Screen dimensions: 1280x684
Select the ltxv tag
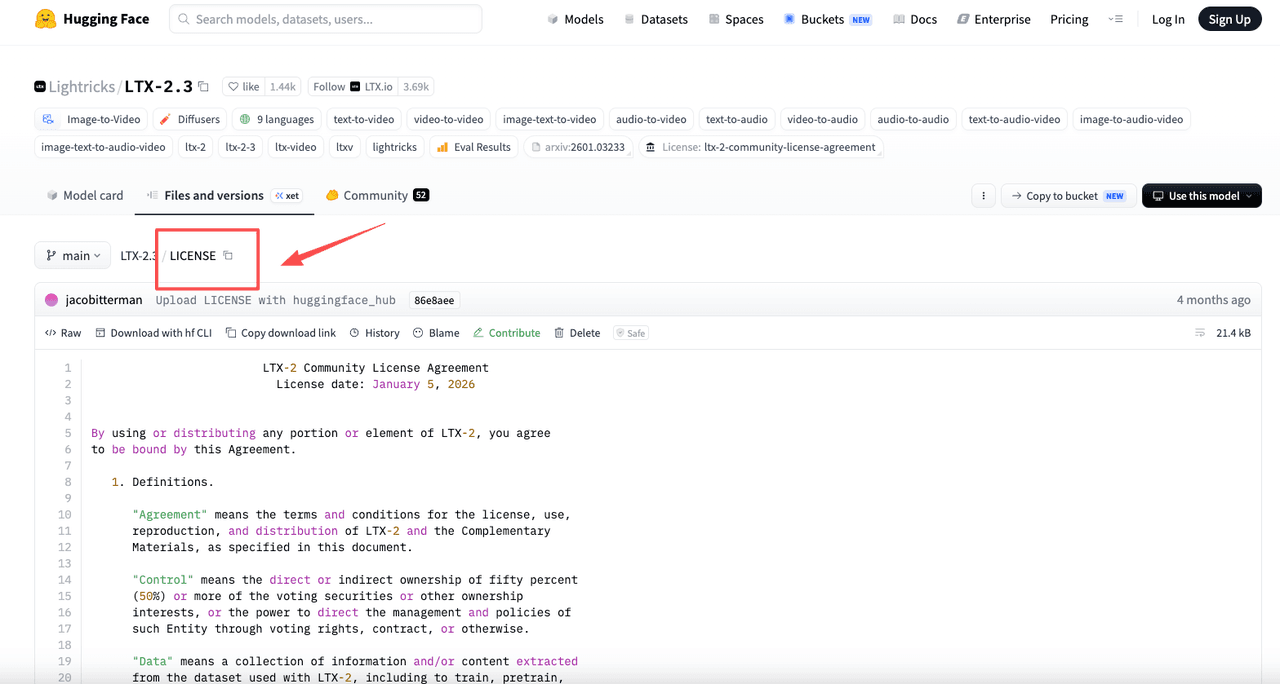pos(344,147)
